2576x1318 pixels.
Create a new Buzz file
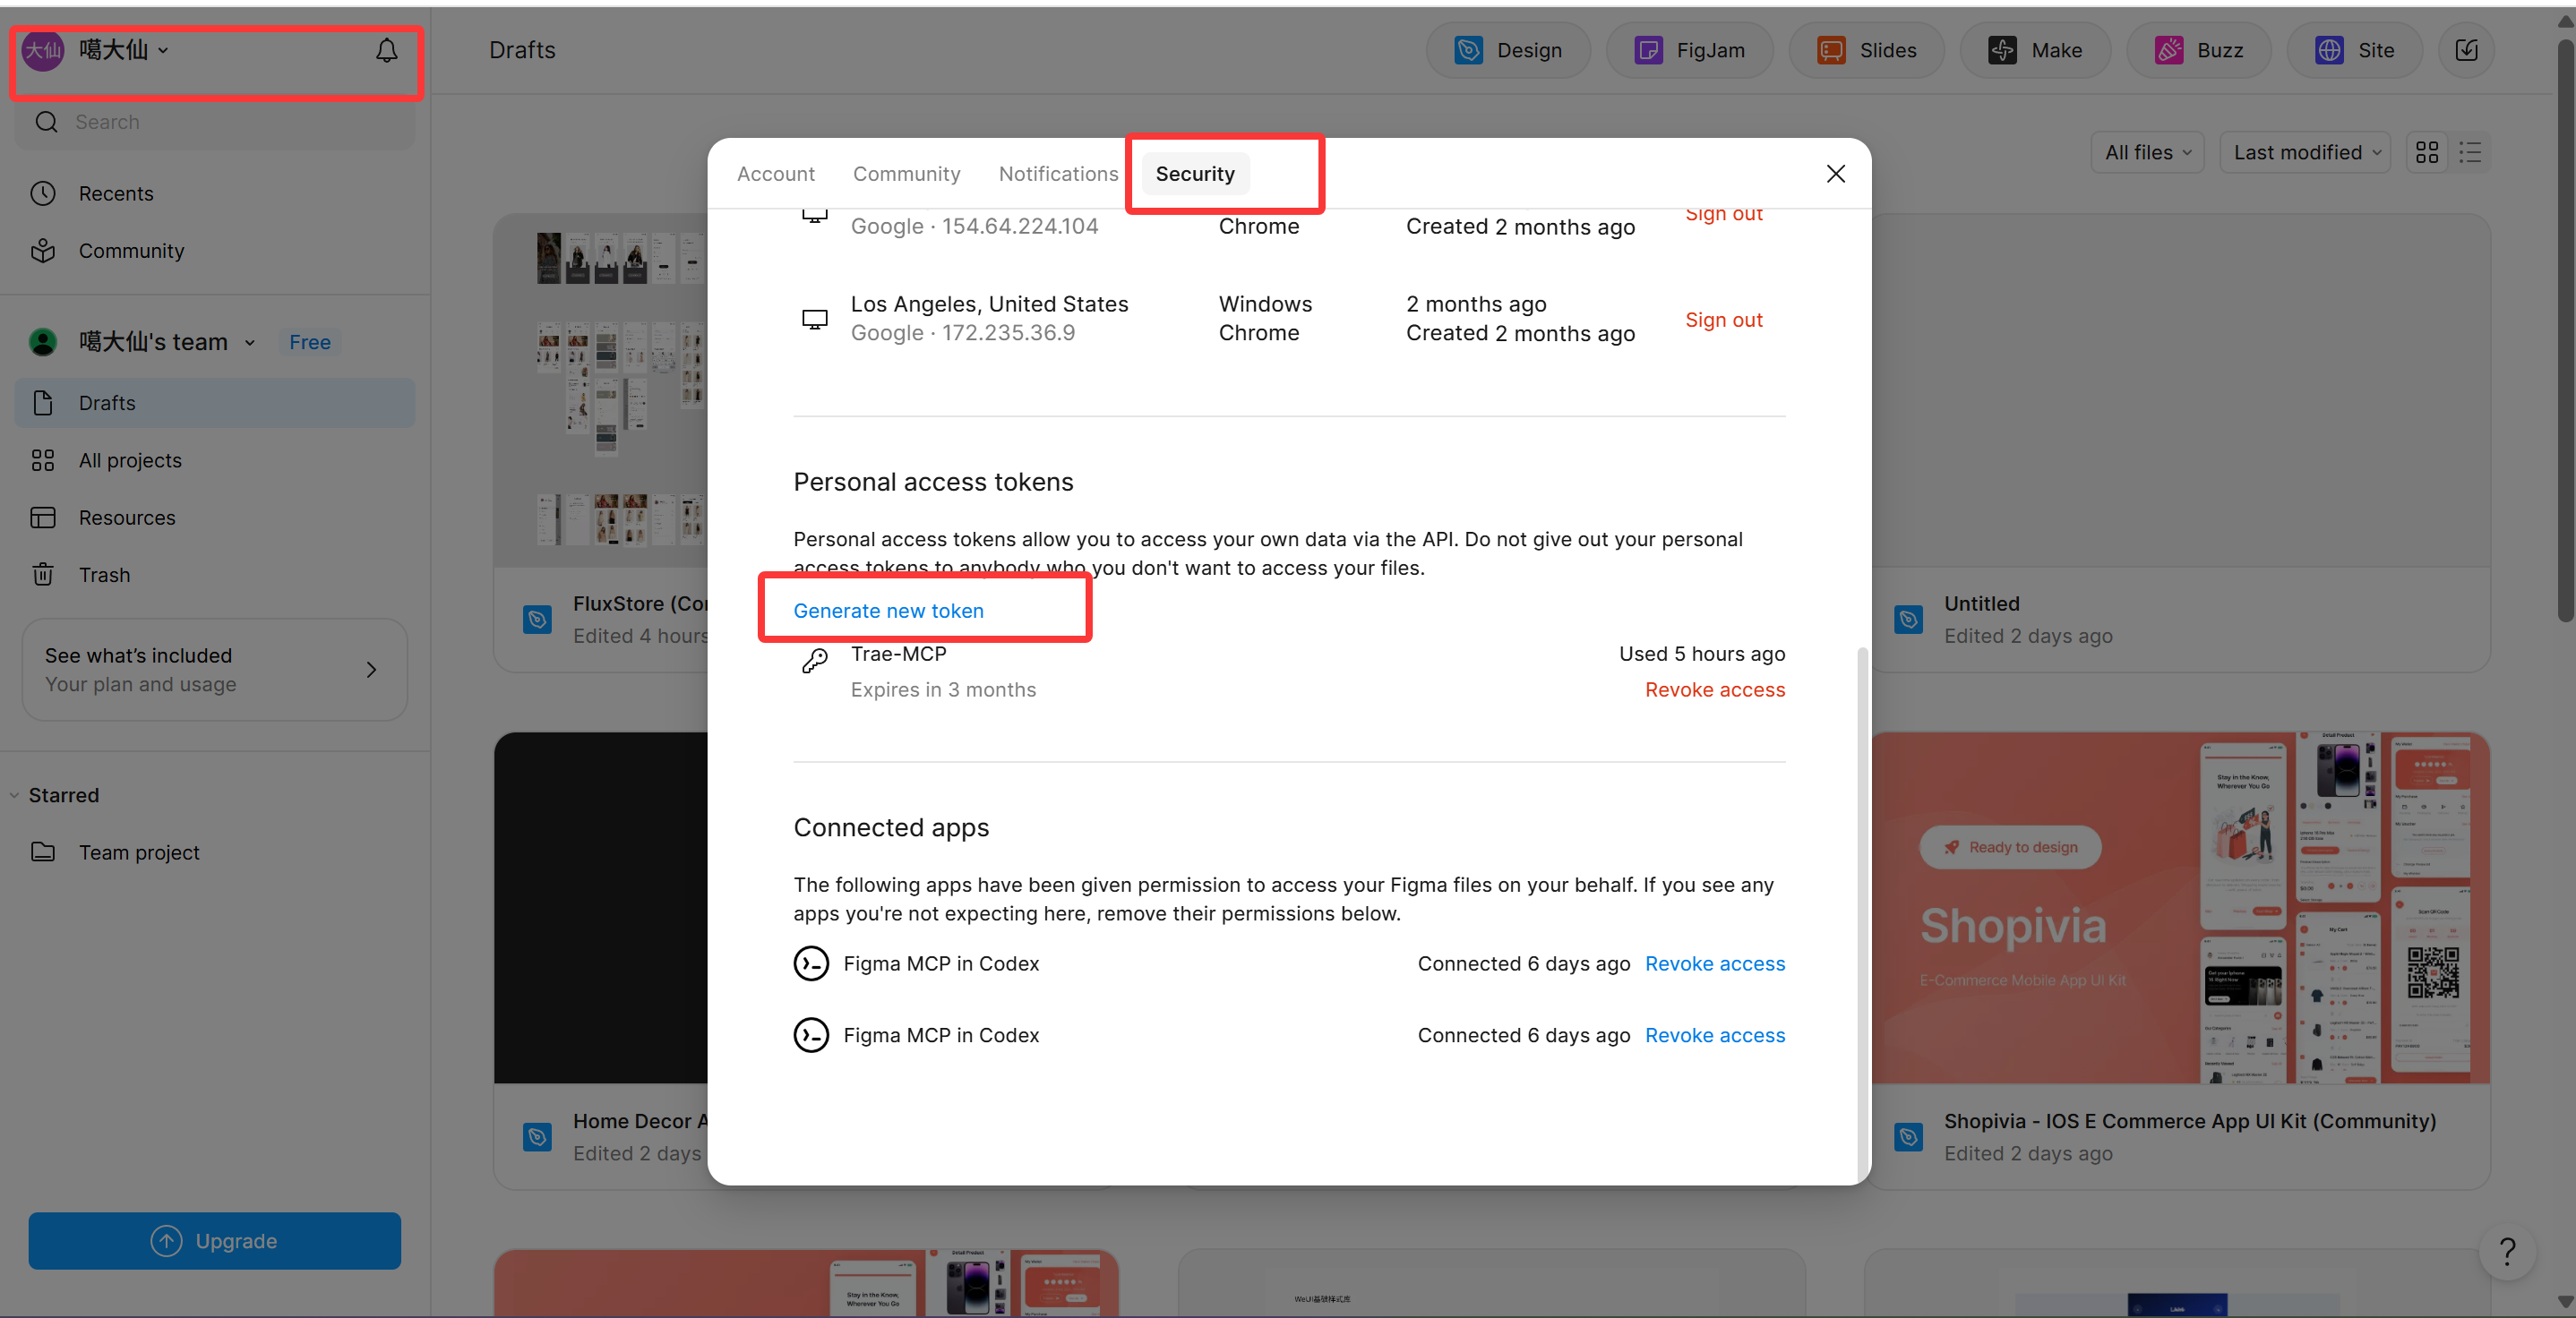pyautogui.click(x=2199, y=50)
